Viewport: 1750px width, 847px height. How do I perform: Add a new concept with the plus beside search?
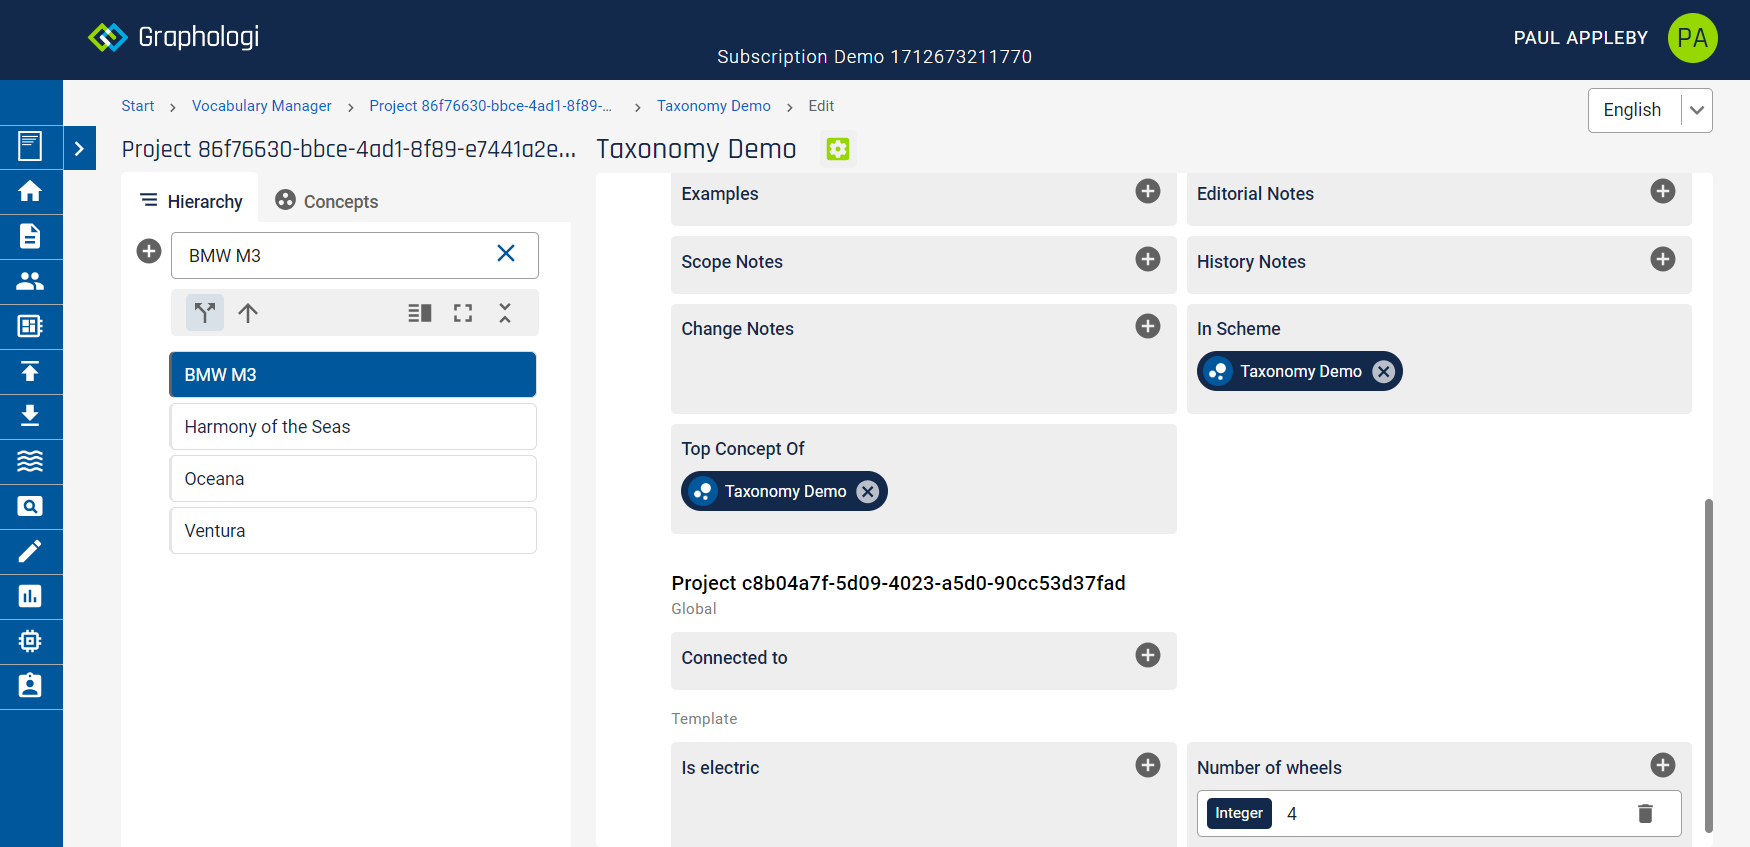click(149, 251)
